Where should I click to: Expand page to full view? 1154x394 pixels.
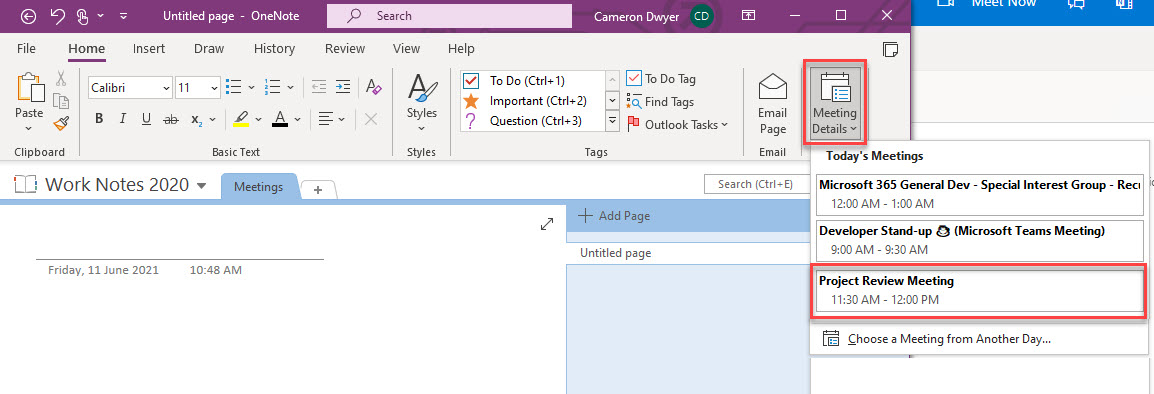point(547,224)
